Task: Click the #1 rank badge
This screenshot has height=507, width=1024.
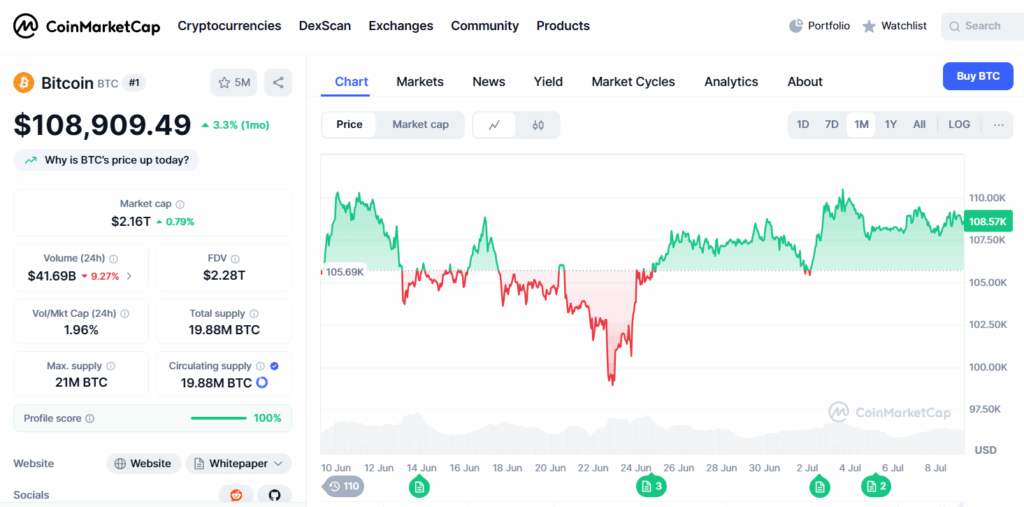Action: pos(134,83)
